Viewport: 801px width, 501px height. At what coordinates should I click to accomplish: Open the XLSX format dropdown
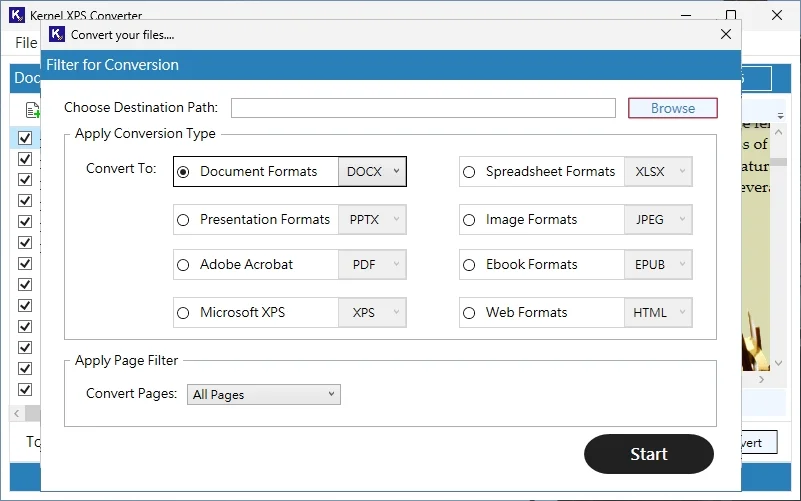click(x=658, y=172)
